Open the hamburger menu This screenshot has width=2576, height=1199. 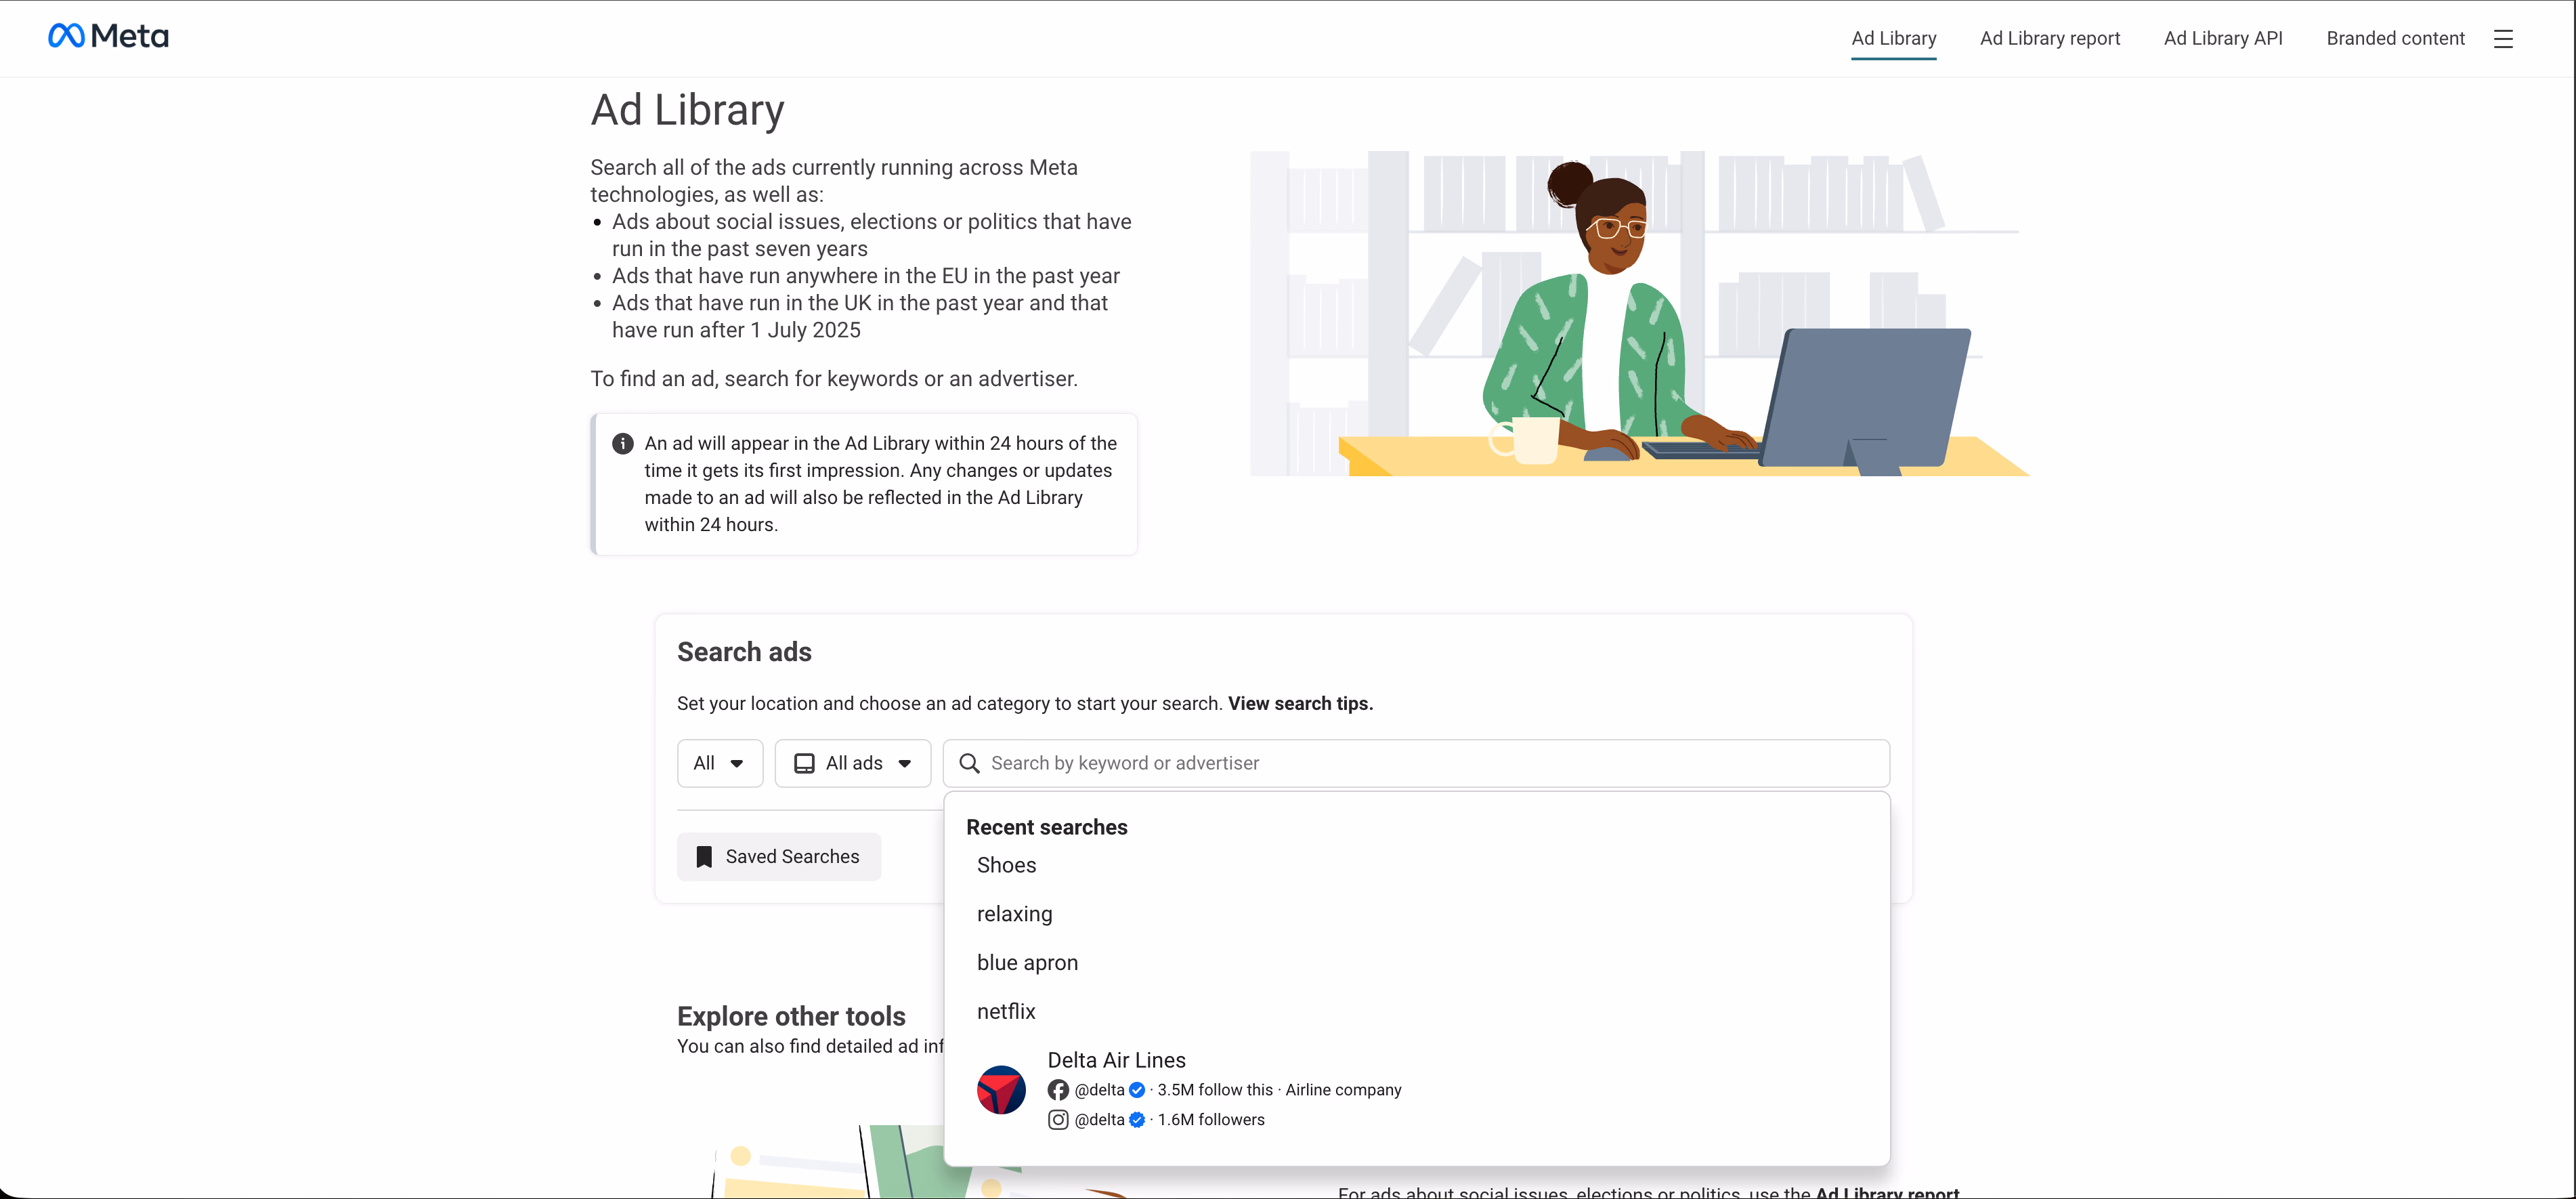(2504, 38)
